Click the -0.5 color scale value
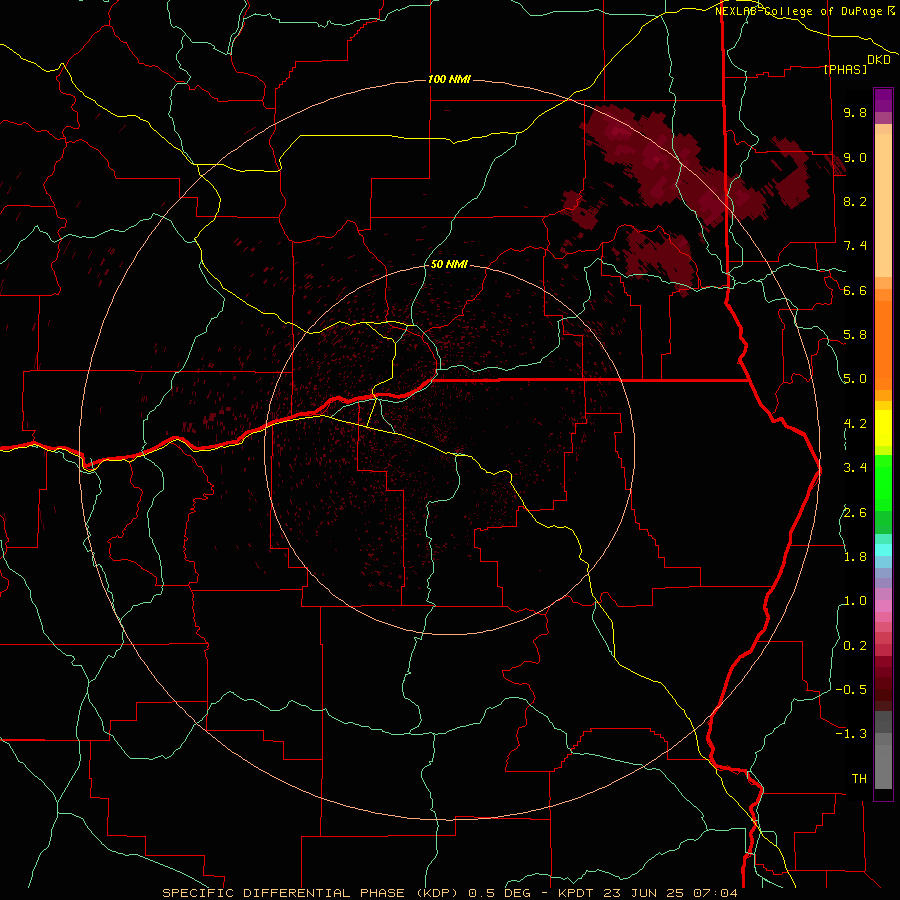The width and height of the screenshot is (900, 900). 851,690
